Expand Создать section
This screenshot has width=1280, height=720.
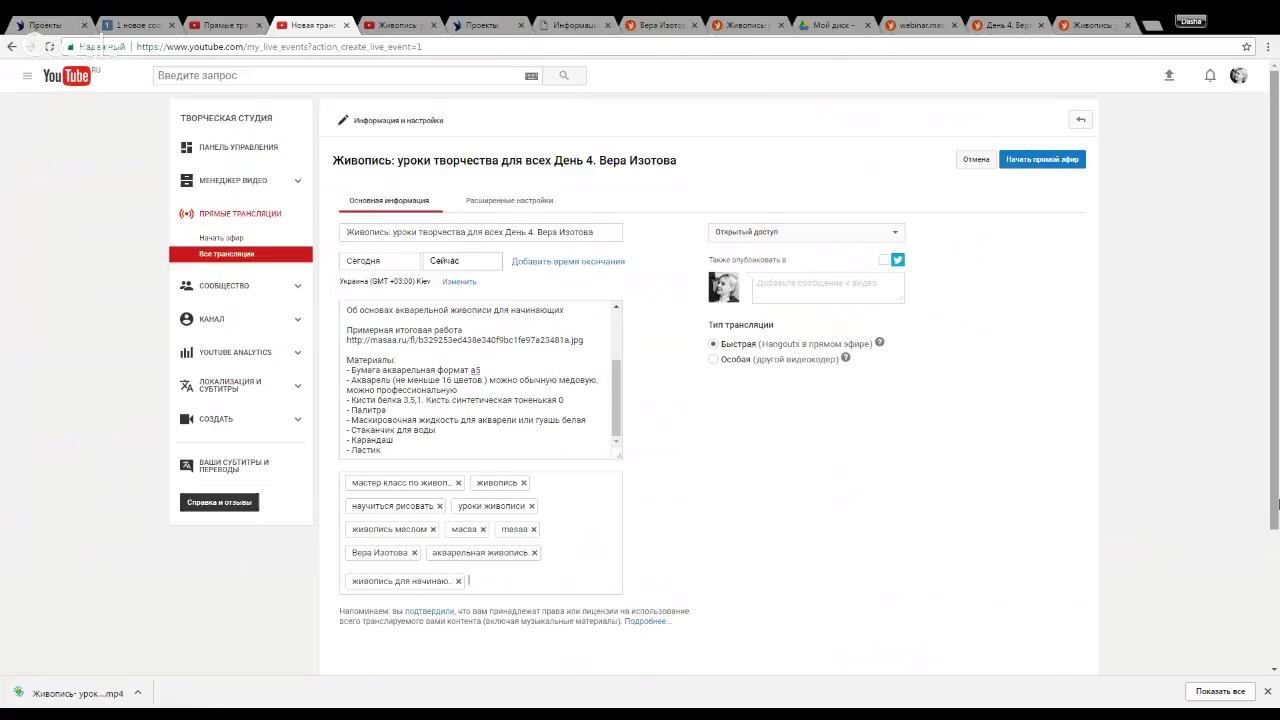pos(298,419)
